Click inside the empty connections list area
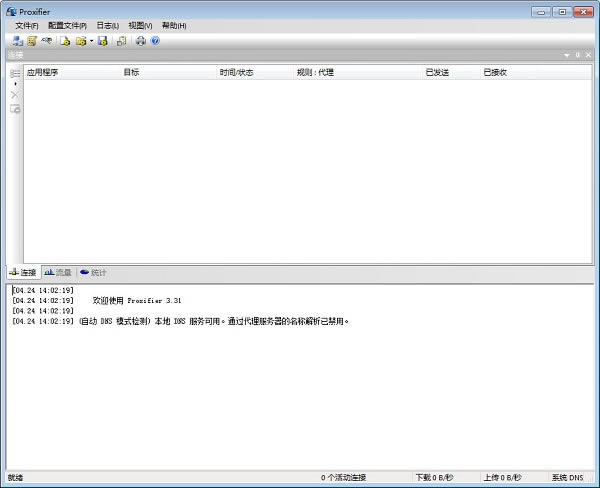Screen dimensions: 600x488 (x=308, y=171)
